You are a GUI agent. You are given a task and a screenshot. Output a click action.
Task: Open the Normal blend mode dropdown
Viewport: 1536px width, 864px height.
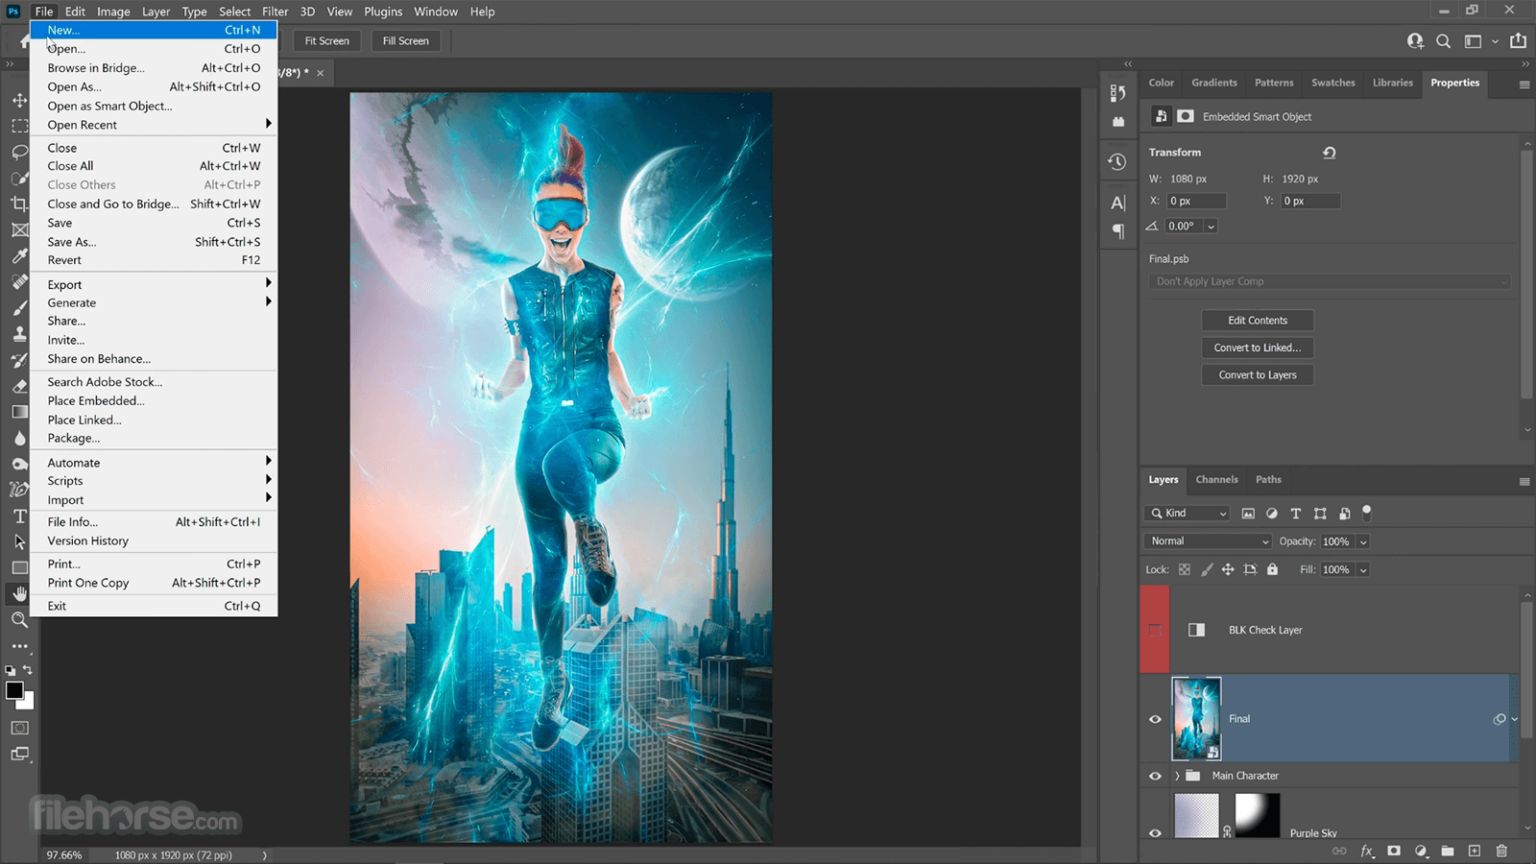pyautogui.click(x=1208, y=541)
